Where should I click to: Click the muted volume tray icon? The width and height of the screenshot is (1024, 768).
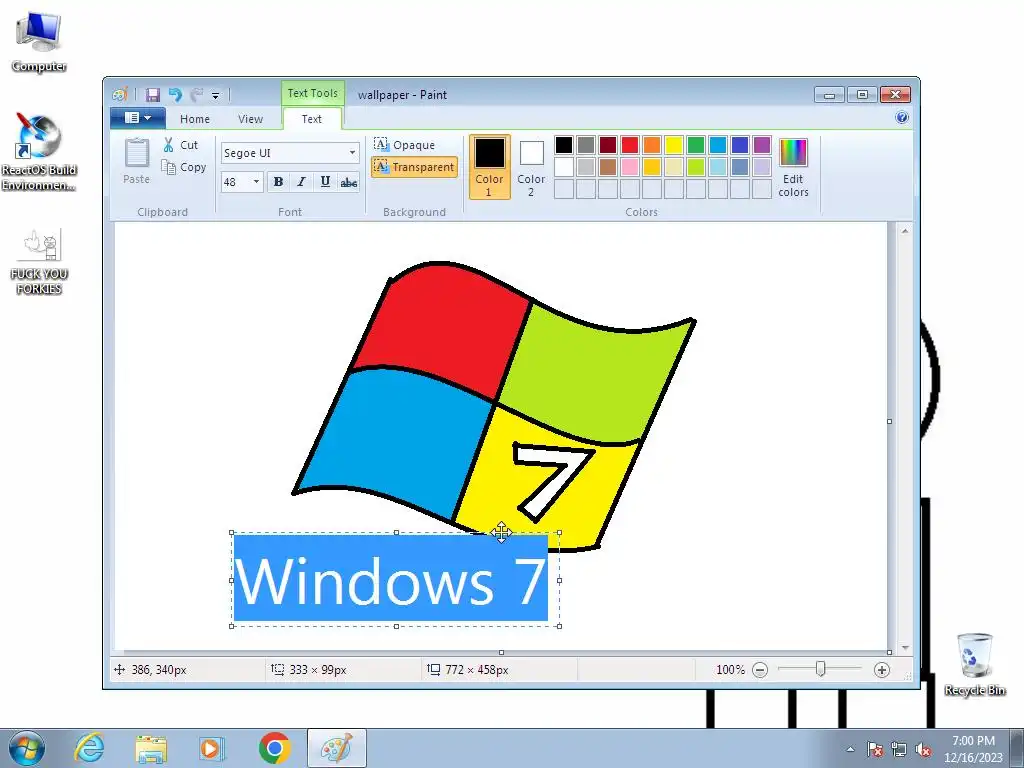click(x=923, y=749)
